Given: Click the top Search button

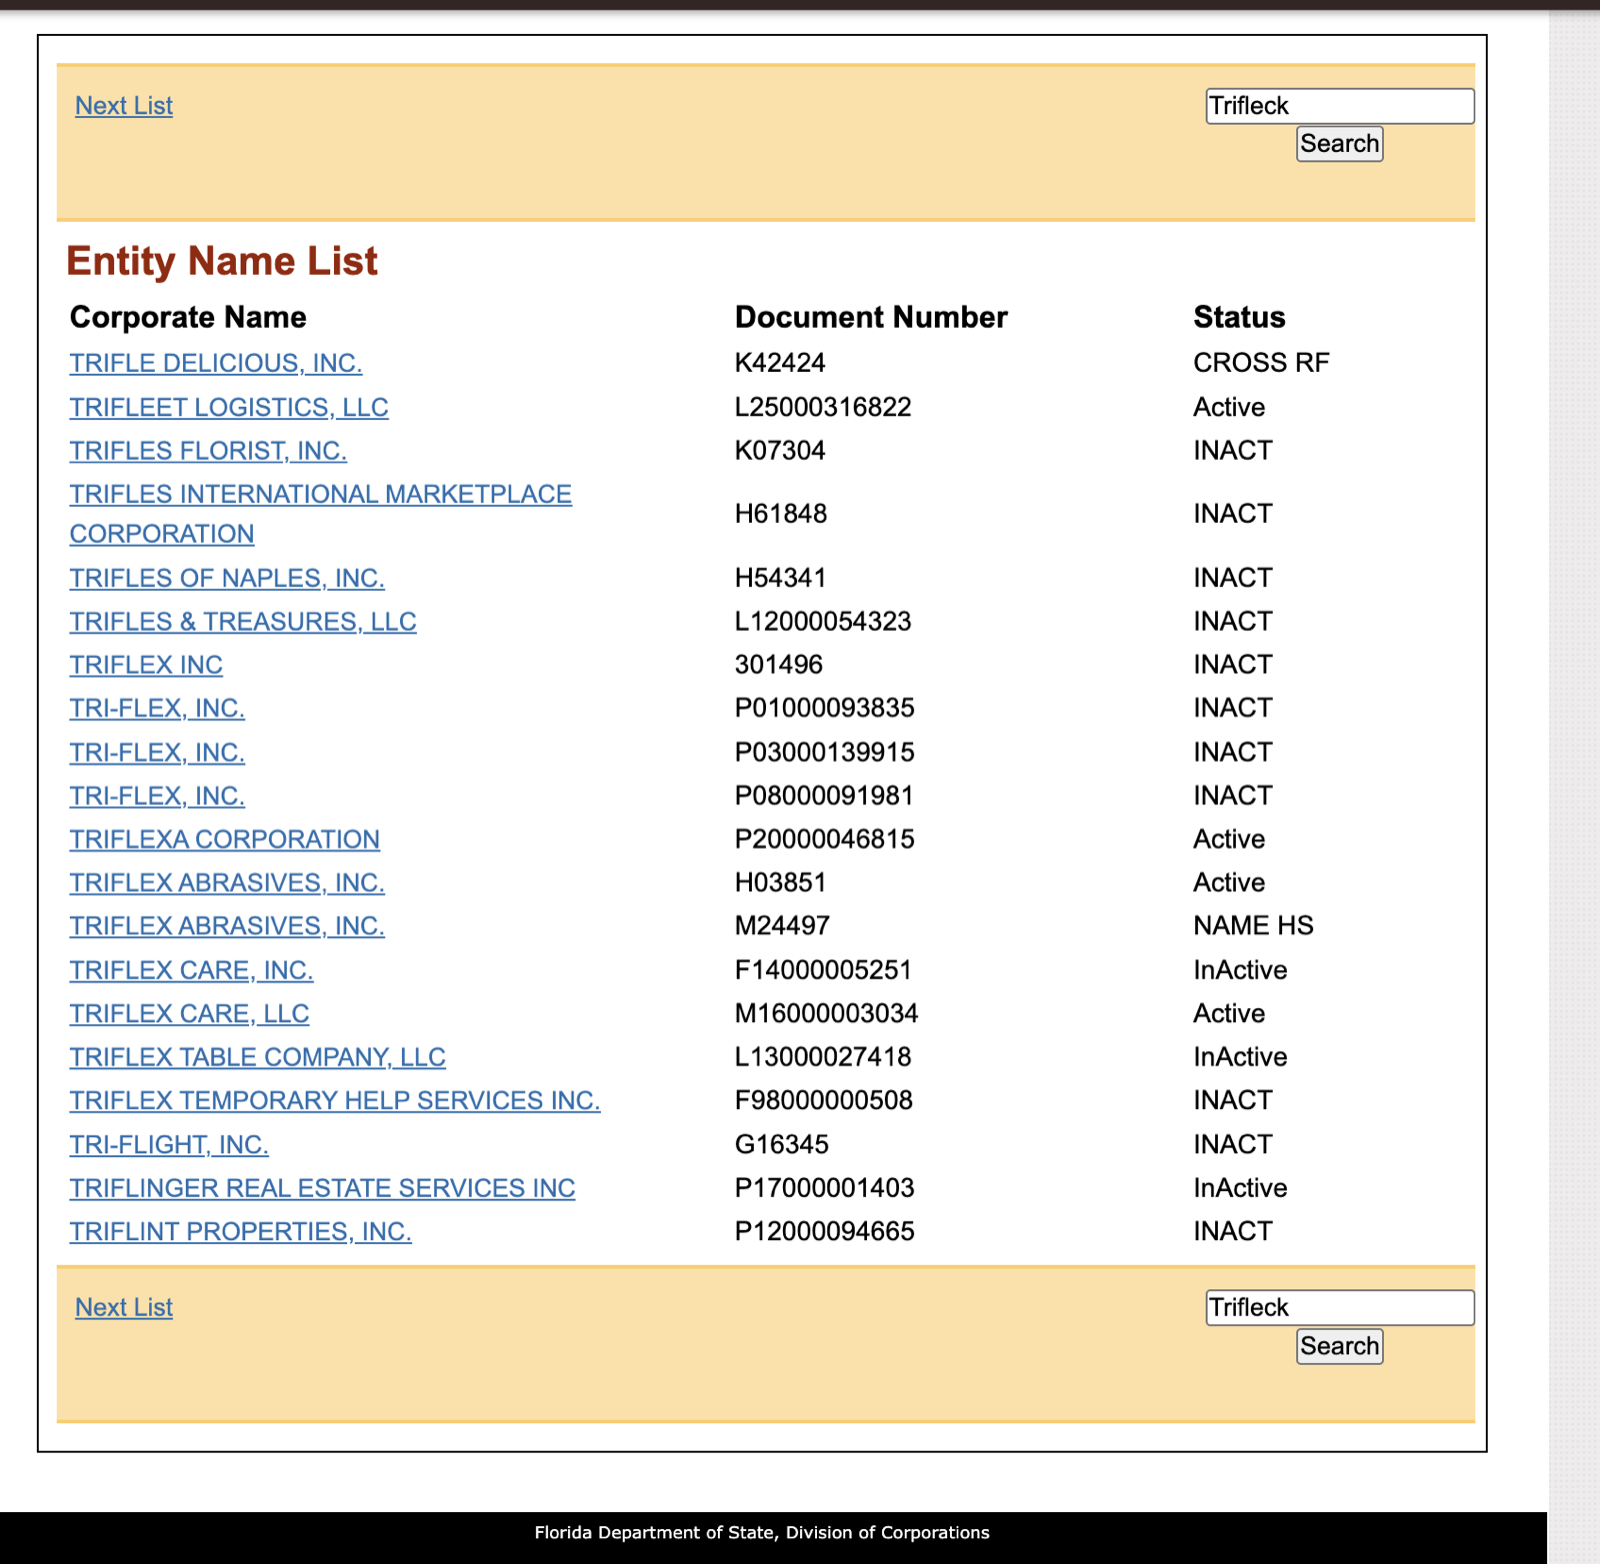Looking at the screenshot, I should (x=1340, y=144).
